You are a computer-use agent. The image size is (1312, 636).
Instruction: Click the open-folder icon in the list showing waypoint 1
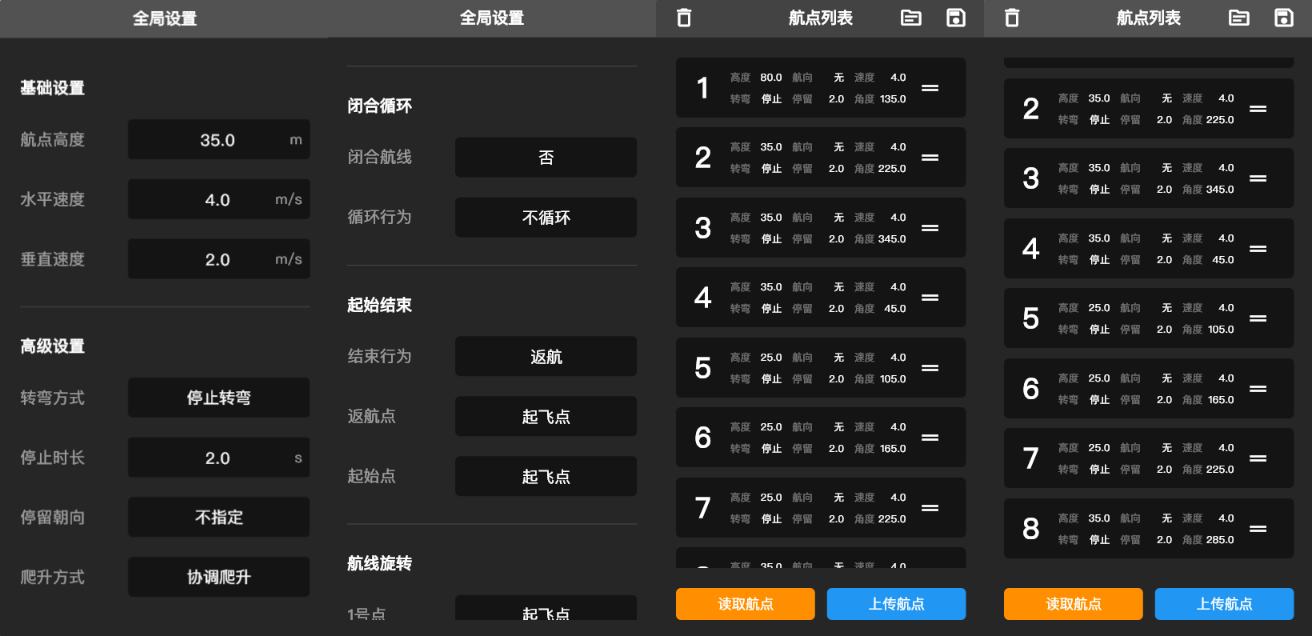point(911,18)
